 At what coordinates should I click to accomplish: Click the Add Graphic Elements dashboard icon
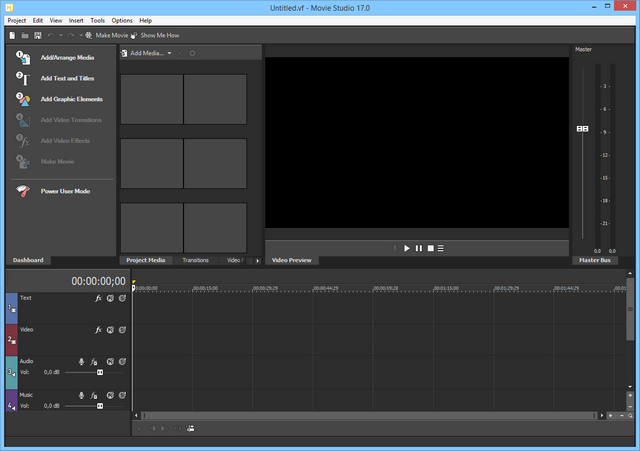23,99
